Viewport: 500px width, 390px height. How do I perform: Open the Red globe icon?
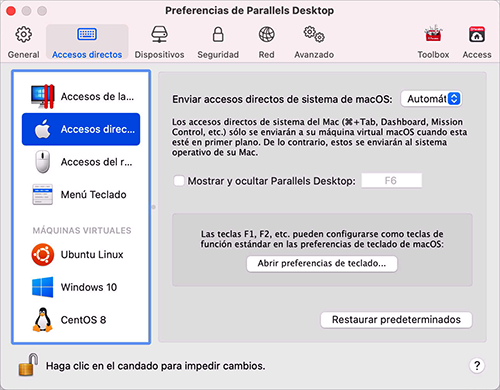coord(266,34)
